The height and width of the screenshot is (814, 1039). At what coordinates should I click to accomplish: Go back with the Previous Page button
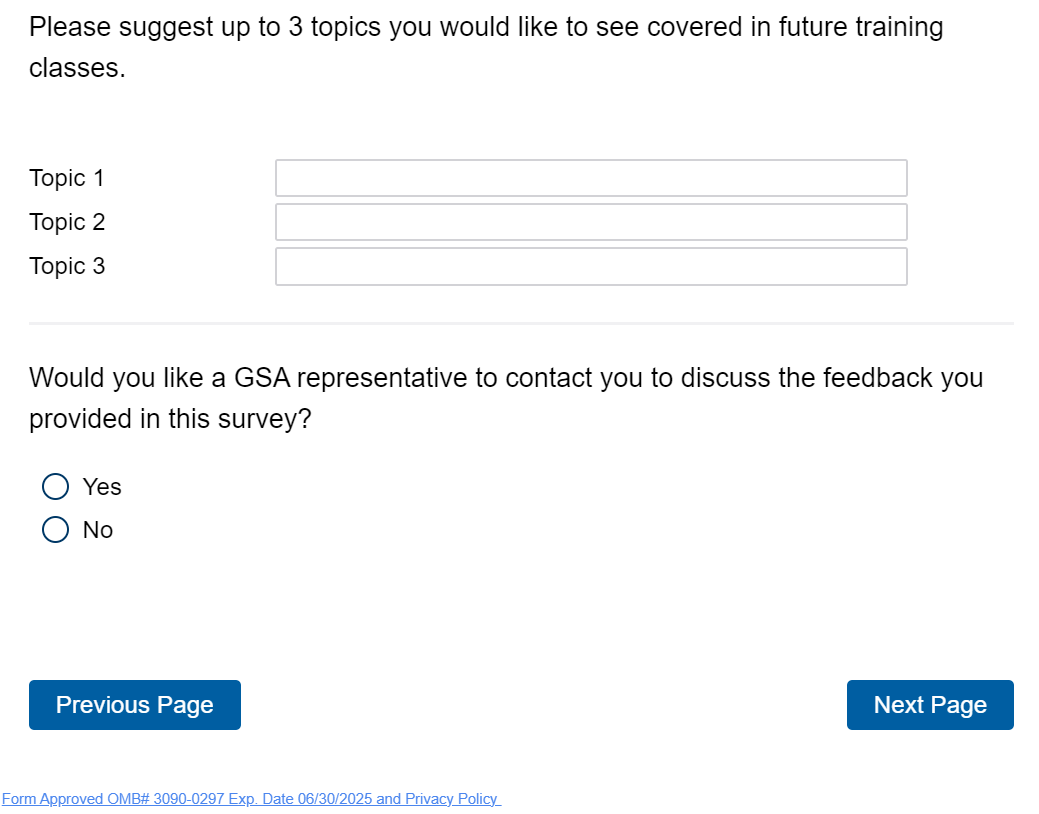(x=135, y=705)
